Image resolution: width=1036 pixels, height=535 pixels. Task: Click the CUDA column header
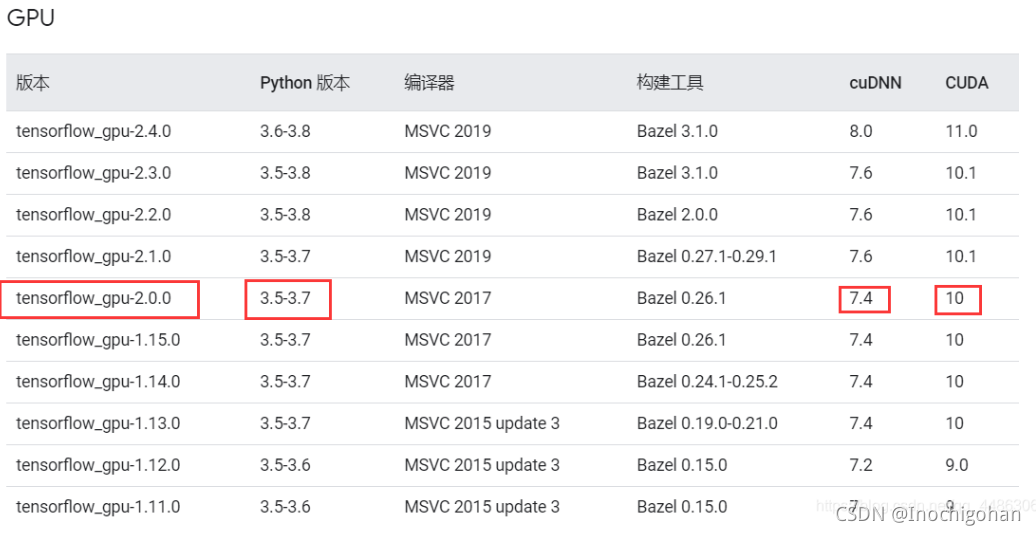point(967,83)
